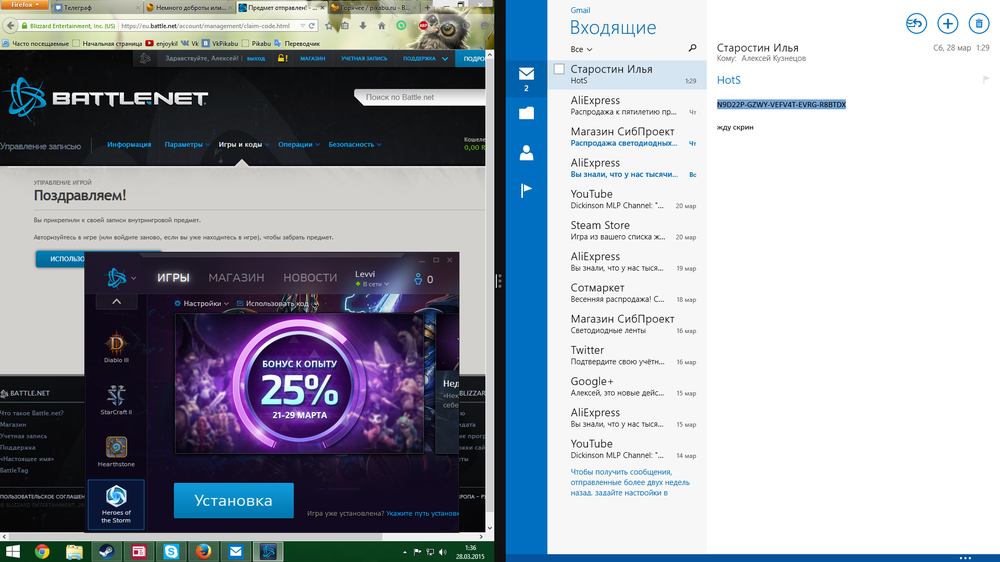Screen dimensions: 1000x562
Task: Expand Операции dropdown menu
Action: click(298, 145)
